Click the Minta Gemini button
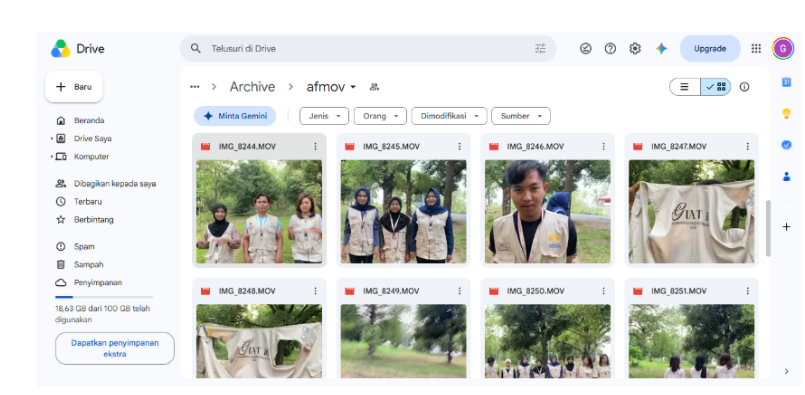Viewport: 805px width, 395px height. tap(235, 116)
